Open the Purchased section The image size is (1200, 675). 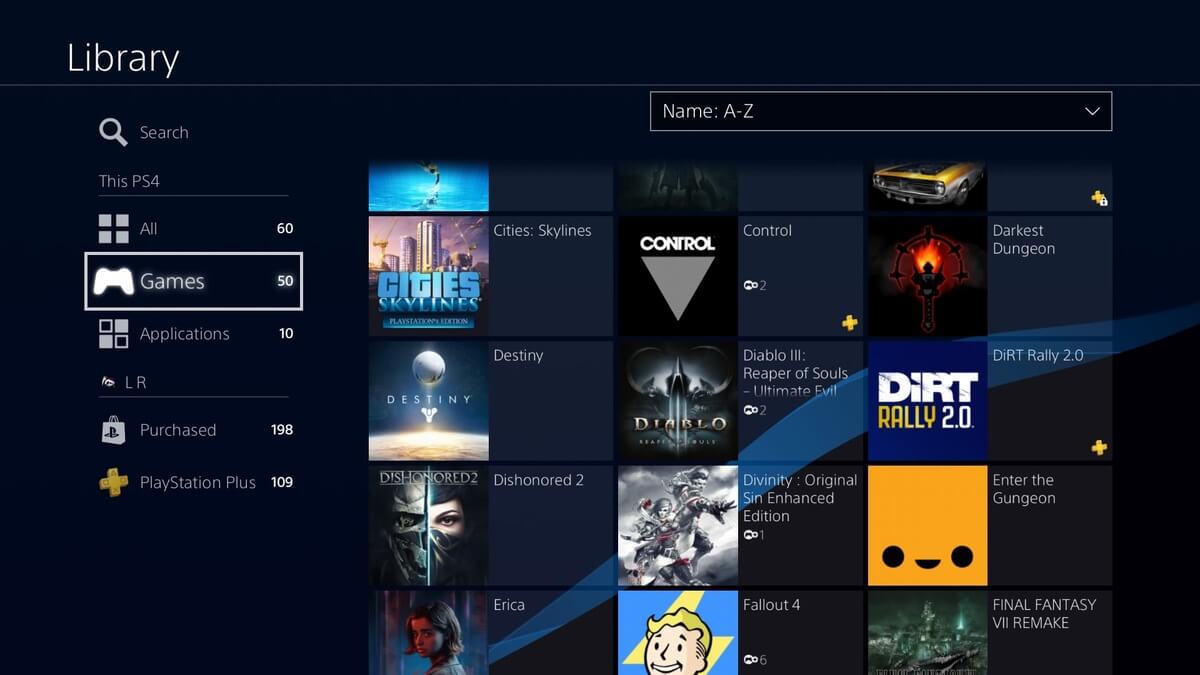[194, 430]
